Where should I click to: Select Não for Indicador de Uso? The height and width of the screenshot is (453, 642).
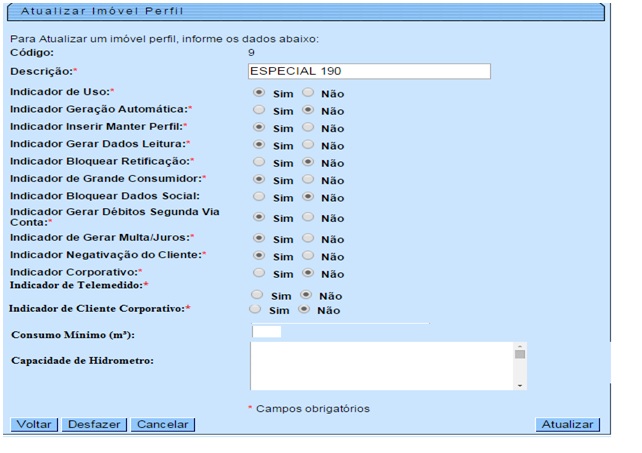point(309,92)
